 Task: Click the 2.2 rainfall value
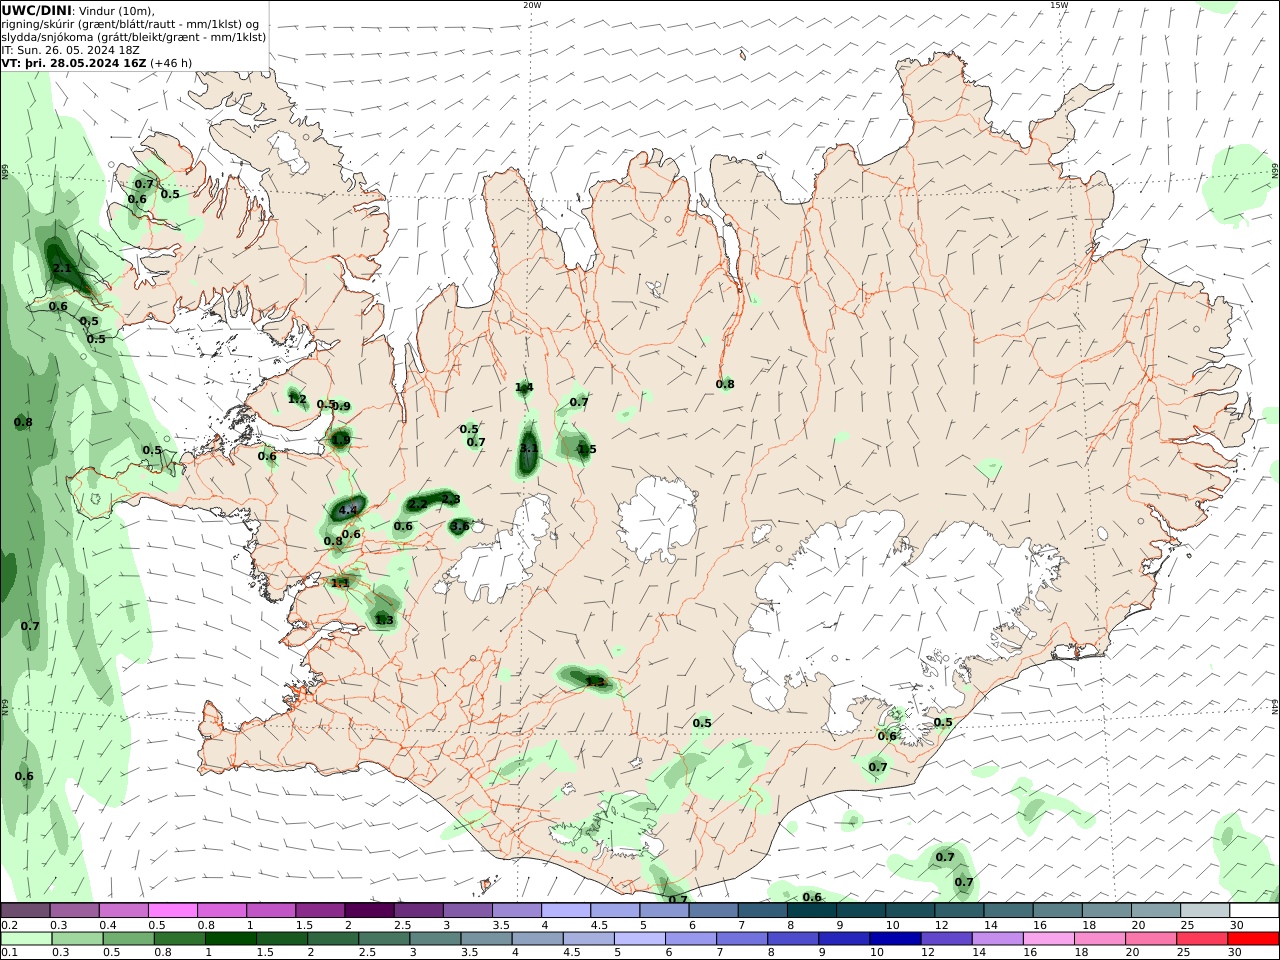tap(418, 504)
